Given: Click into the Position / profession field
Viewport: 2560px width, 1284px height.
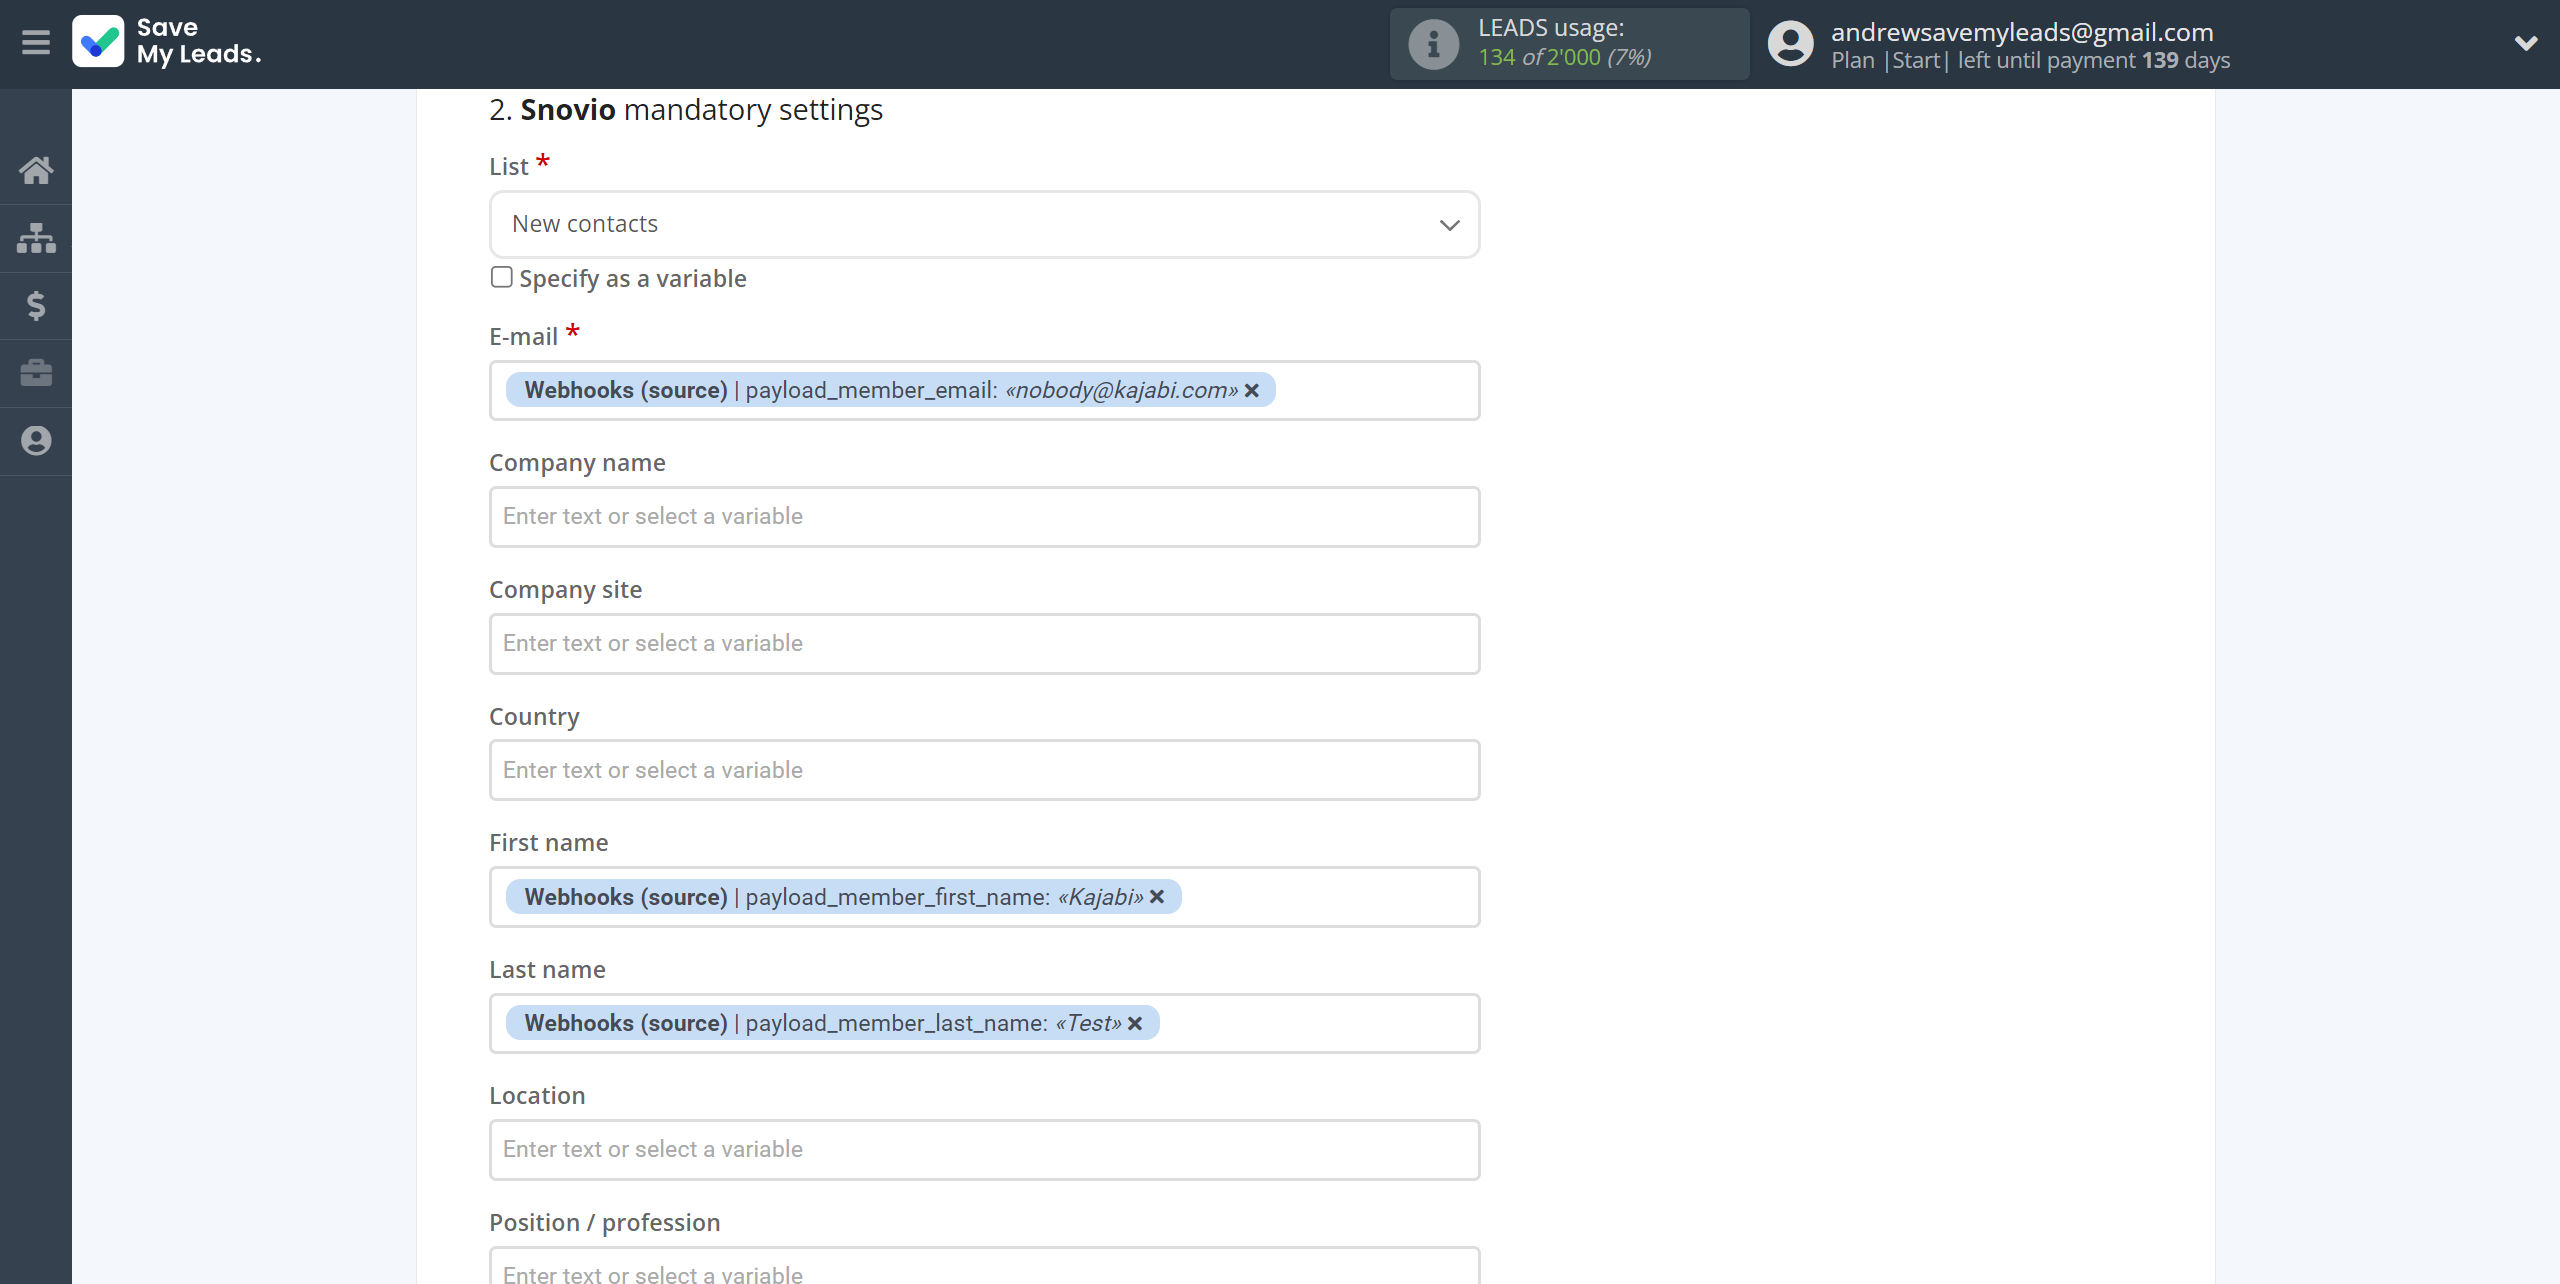Looking at the screenshot, I should click(984, 1266).
